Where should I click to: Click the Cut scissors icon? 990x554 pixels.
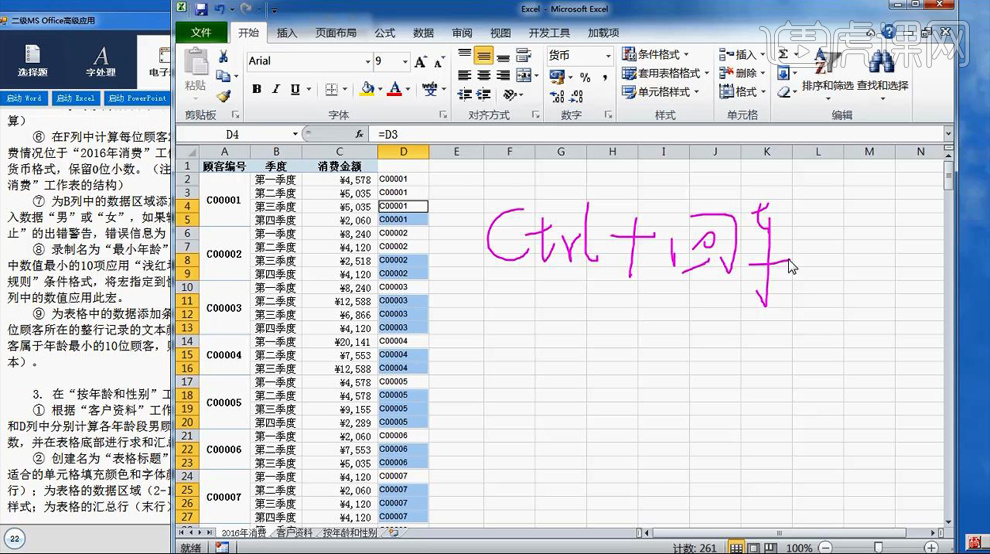[x=224, y=57]
